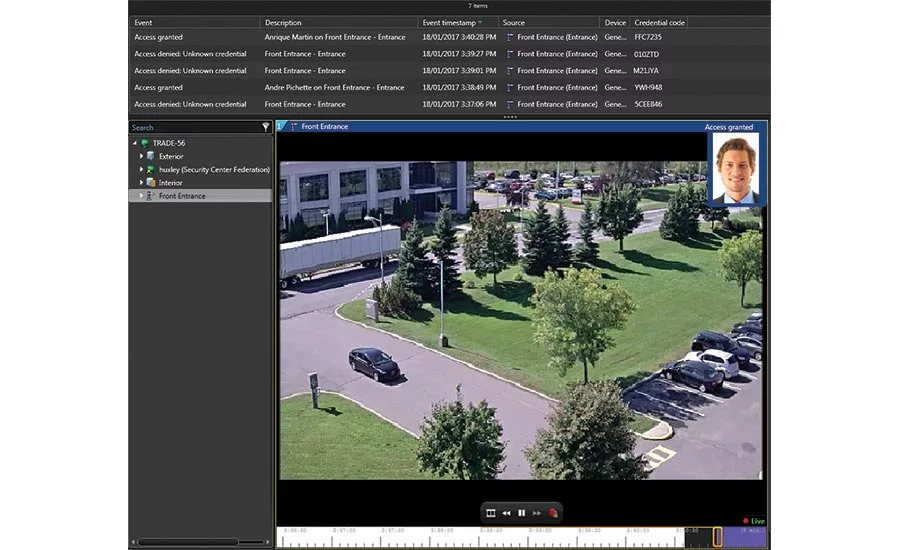The image size is (900, 550).
Task: Expand the huxley Security Center Federation node
Action: pos(141,170)
